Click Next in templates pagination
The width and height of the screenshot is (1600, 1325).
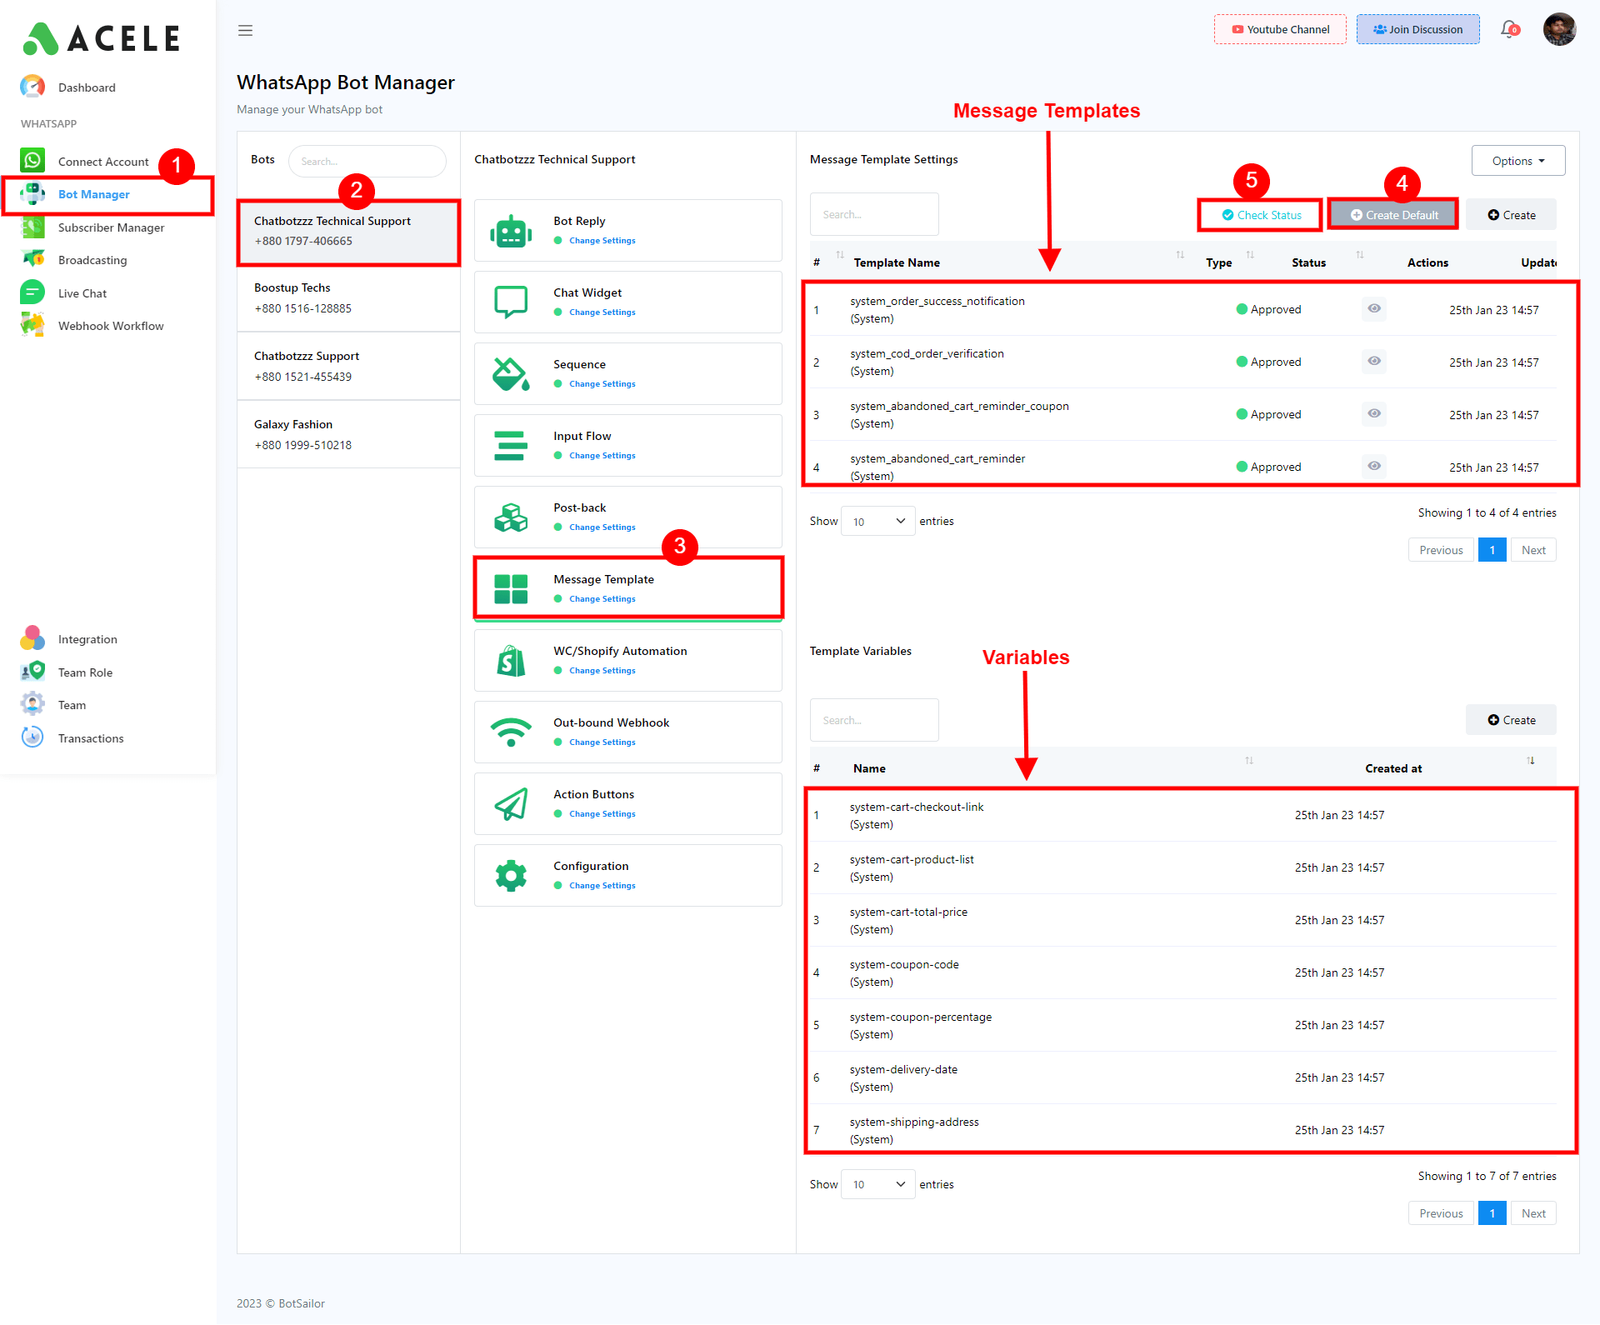[x=1533, y=550]
